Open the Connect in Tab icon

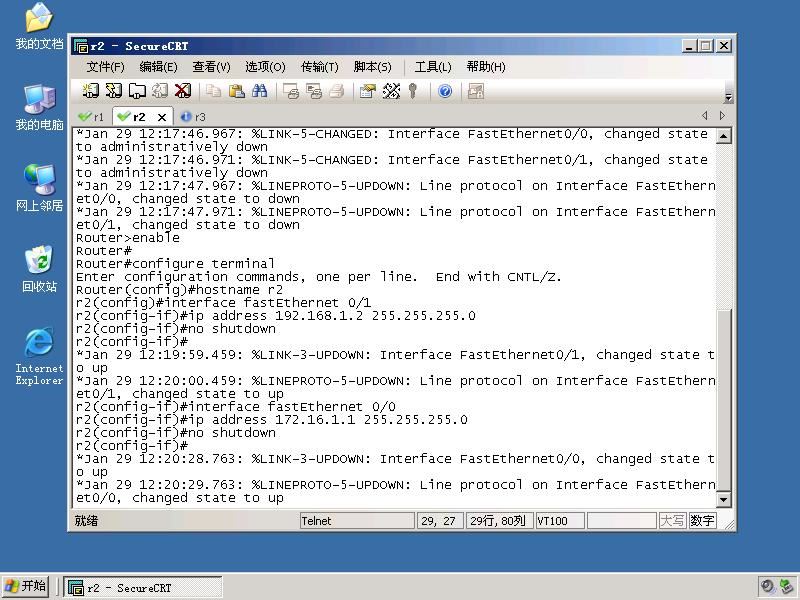(137, 91)
